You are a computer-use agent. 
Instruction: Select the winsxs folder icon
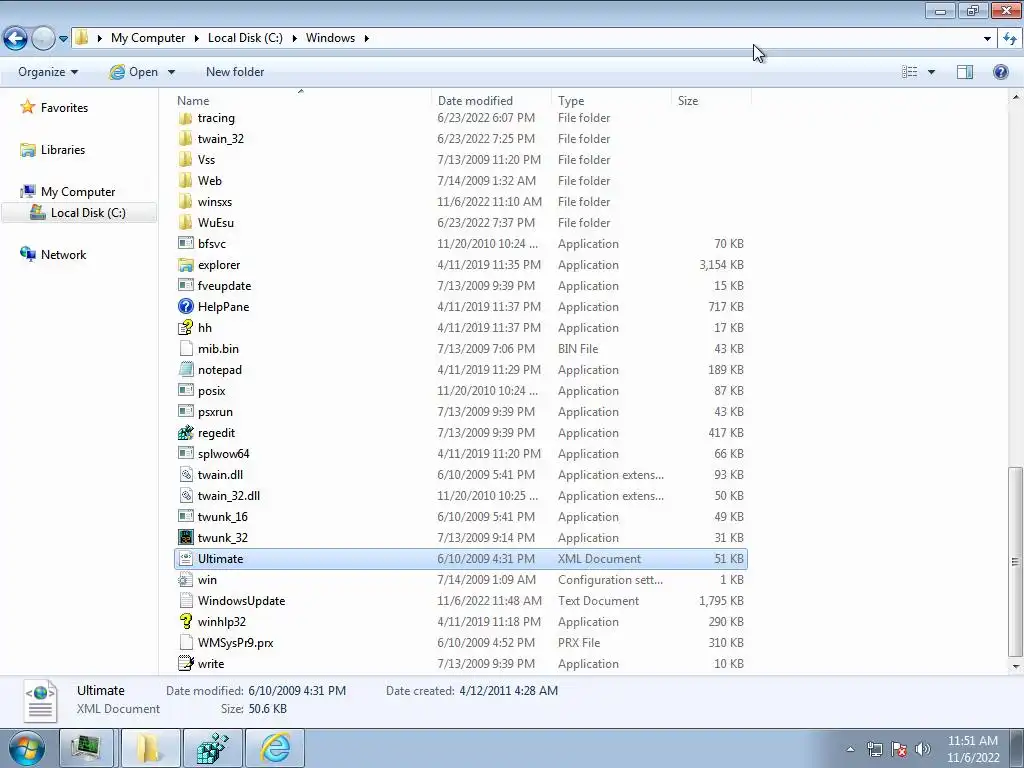click(x=185, y=201)
